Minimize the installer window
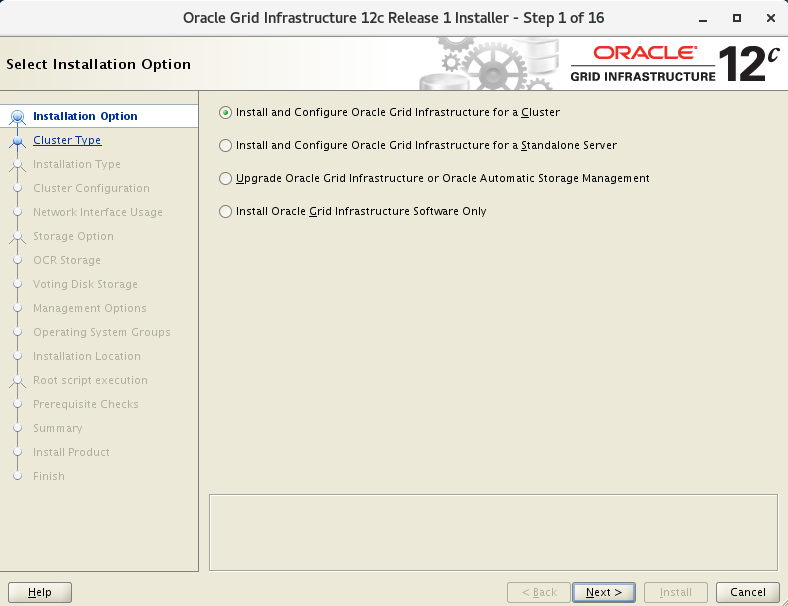This screenshot has height=606, width=788. pos(703,19)
